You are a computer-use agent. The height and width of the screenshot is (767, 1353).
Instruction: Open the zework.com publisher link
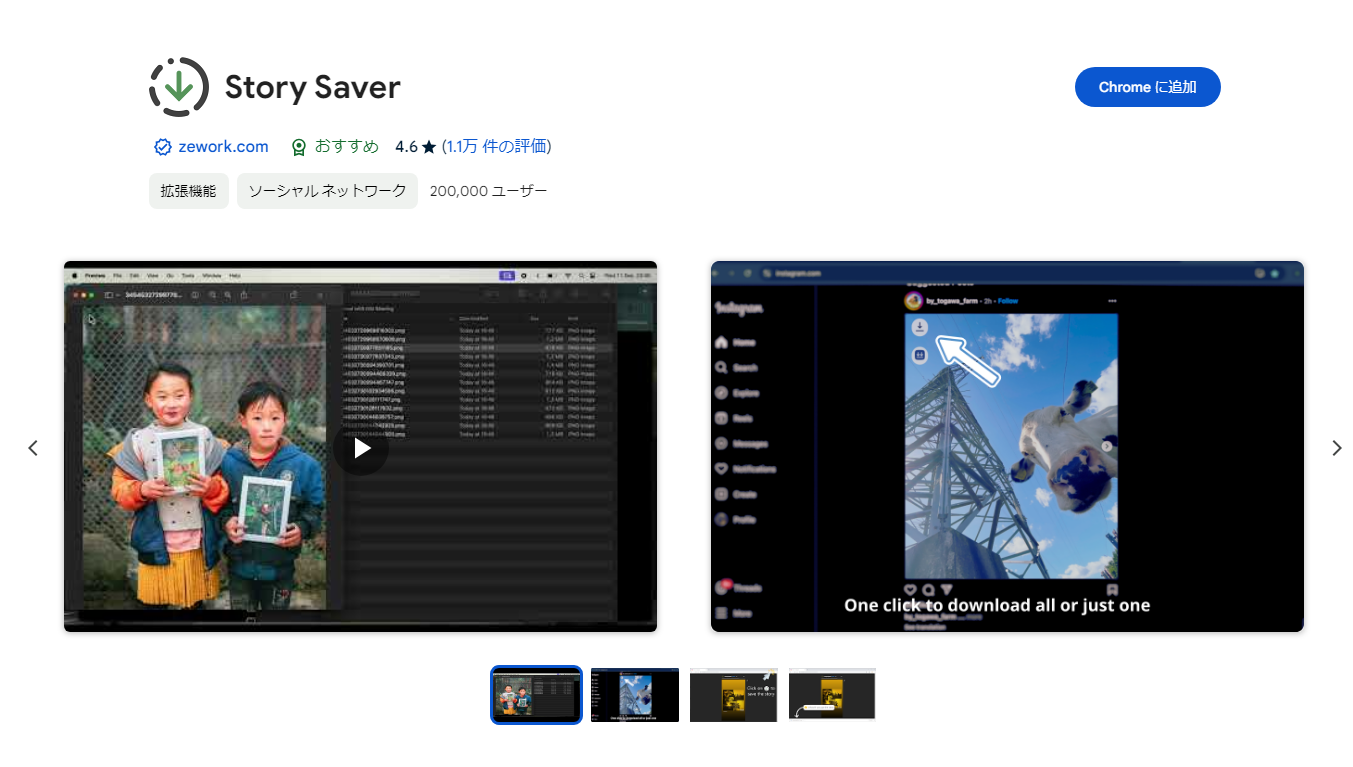pos(223,147)
